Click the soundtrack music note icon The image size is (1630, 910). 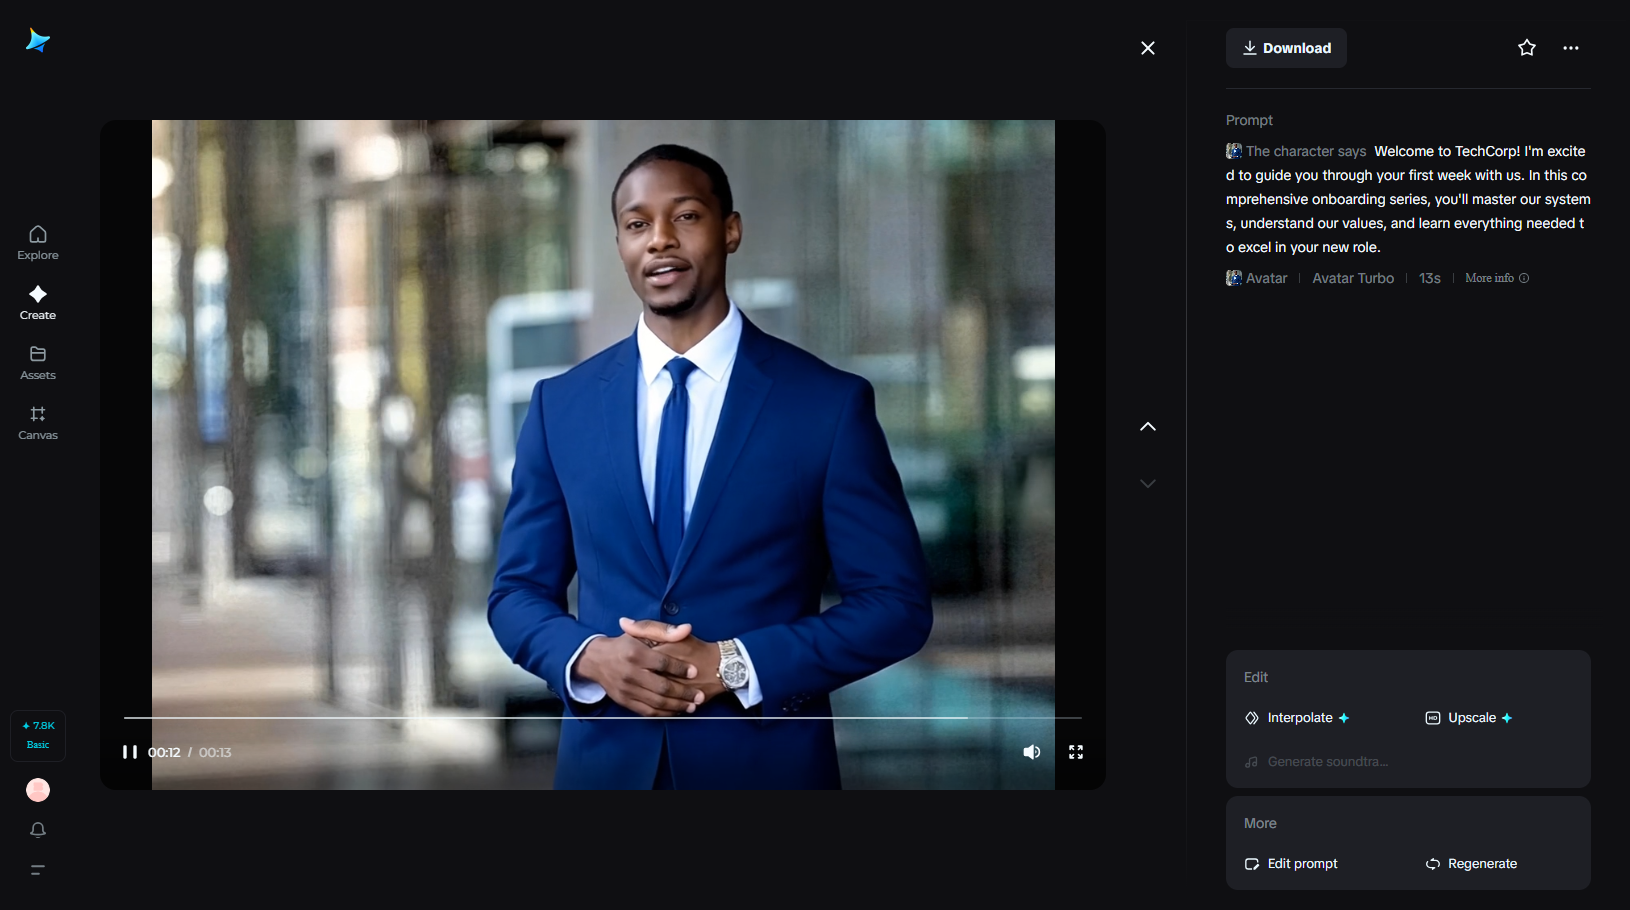coord(1252,762)
